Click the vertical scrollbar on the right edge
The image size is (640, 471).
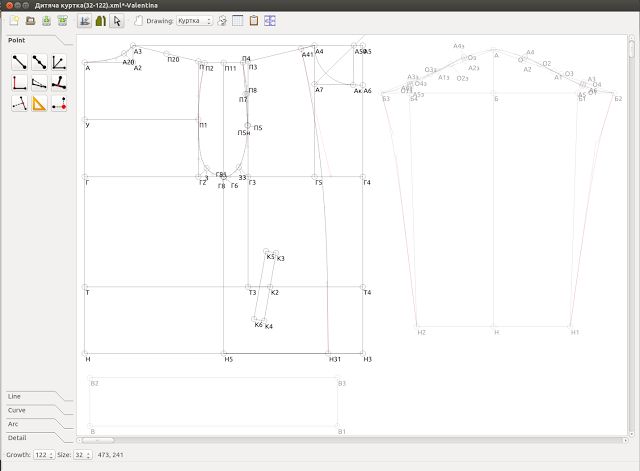(x=632, y=237)
